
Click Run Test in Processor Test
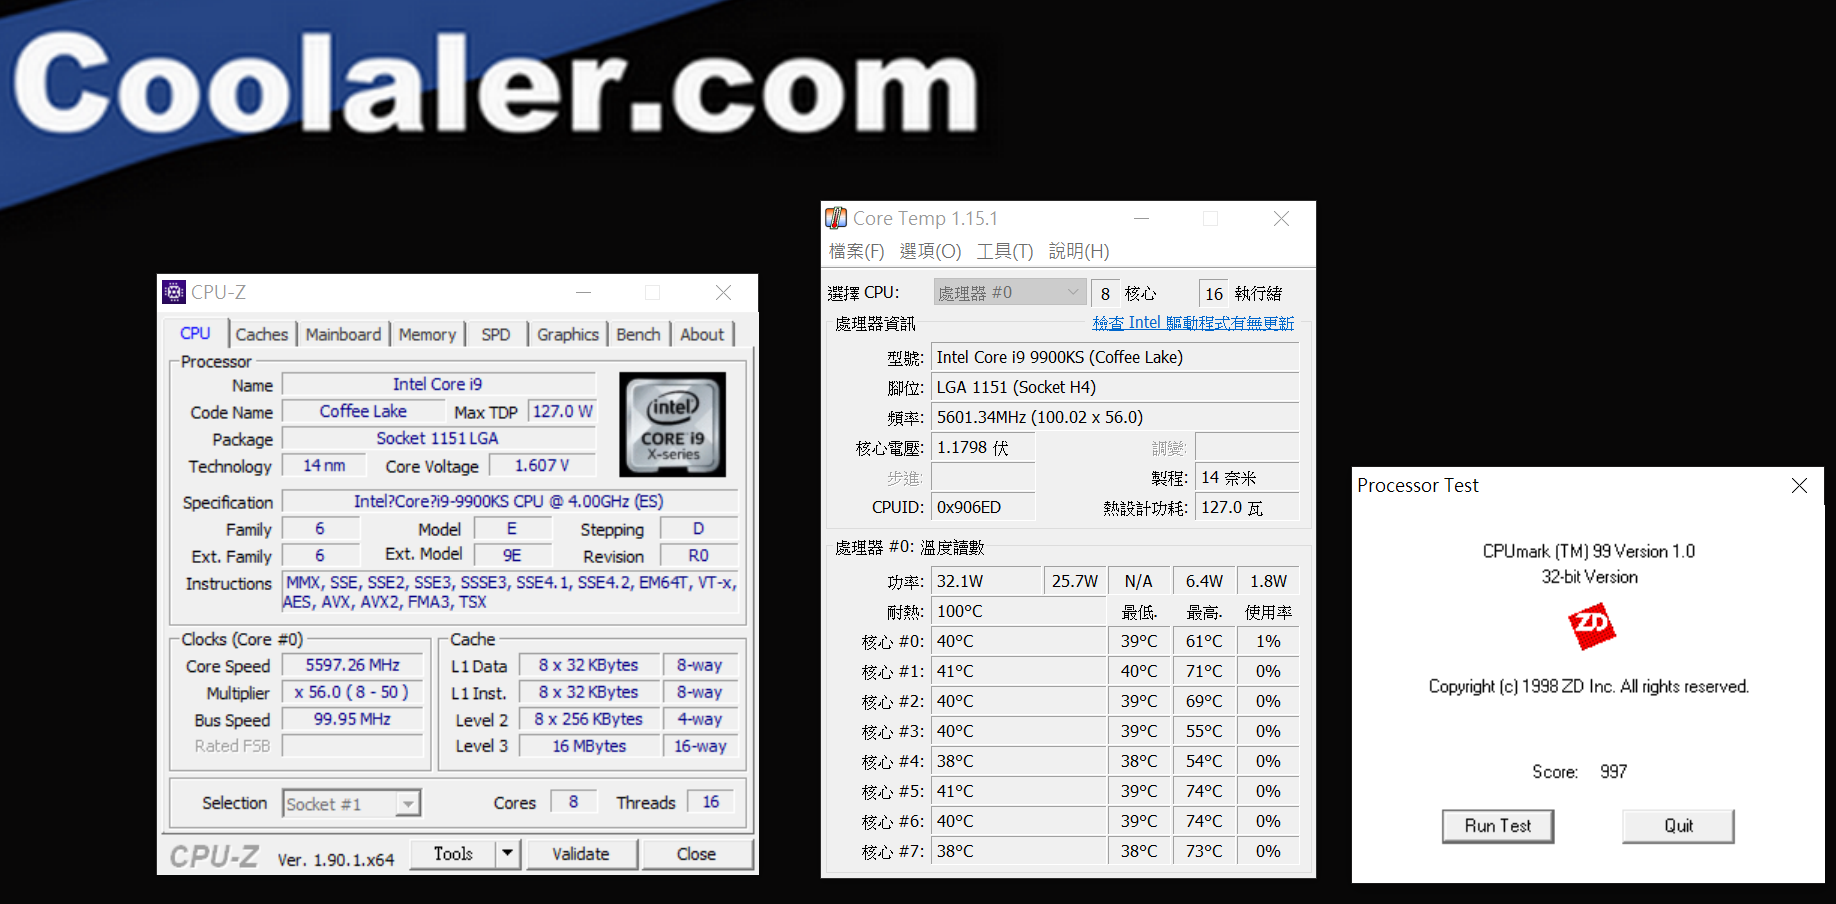(x=1497, y=826)
